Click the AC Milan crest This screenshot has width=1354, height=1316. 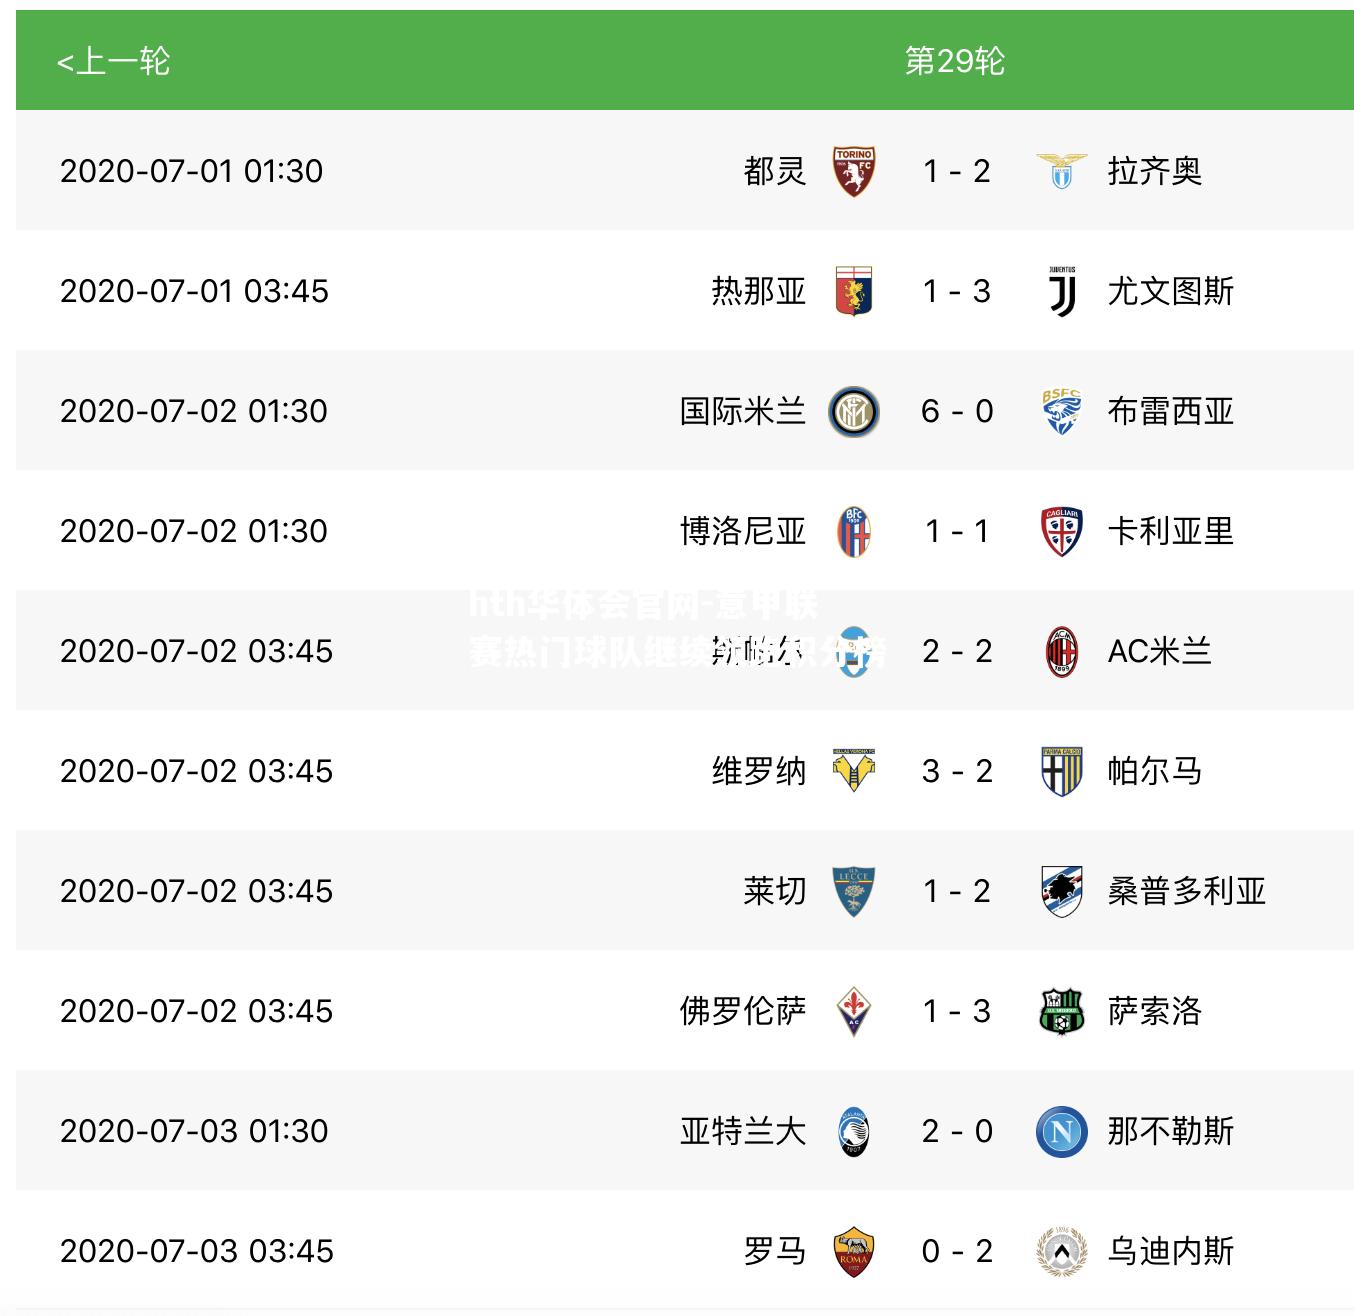(x=1061, y=651)
